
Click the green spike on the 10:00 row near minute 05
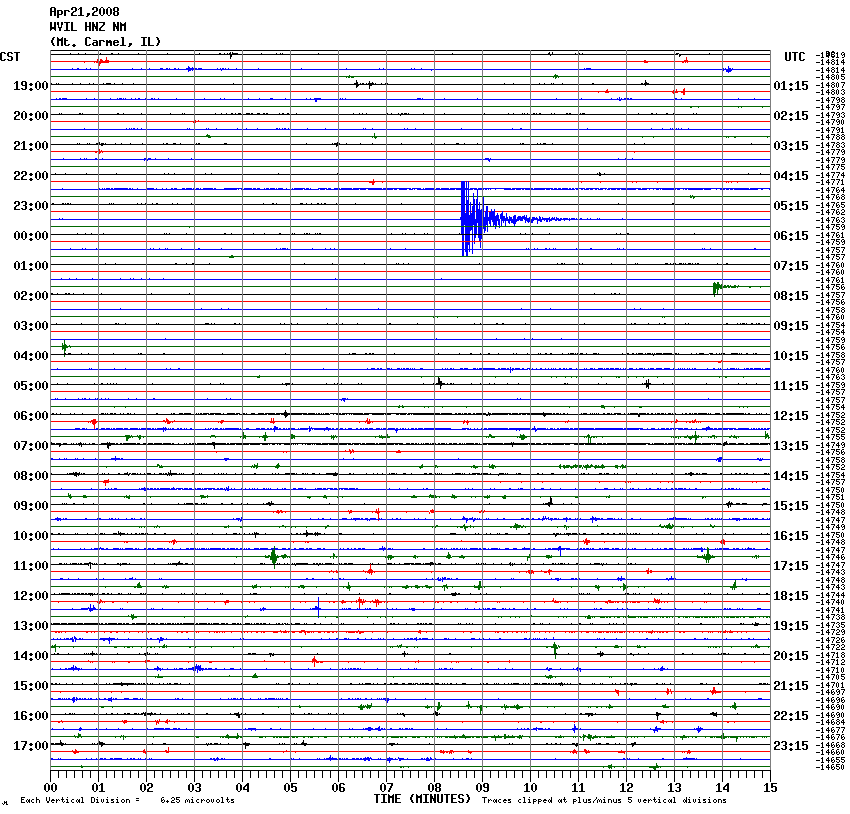point(275,557)
